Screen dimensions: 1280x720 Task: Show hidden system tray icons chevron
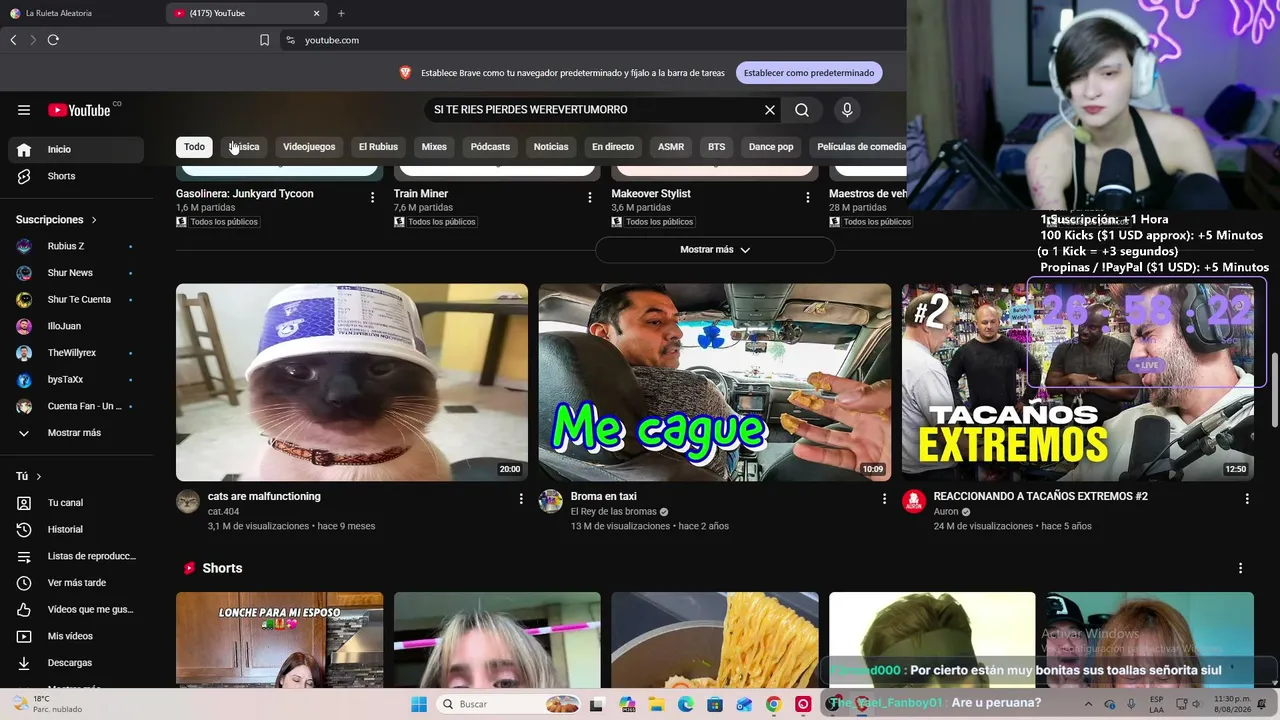[1089, 704]
